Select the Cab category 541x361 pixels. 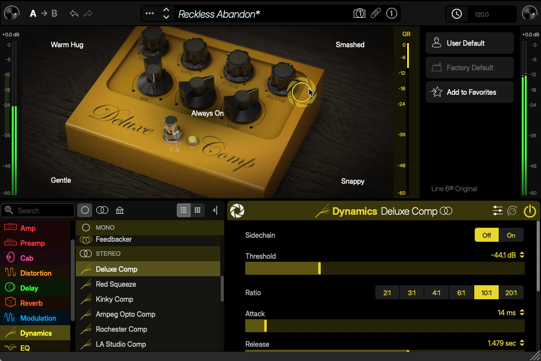point(35,258)
